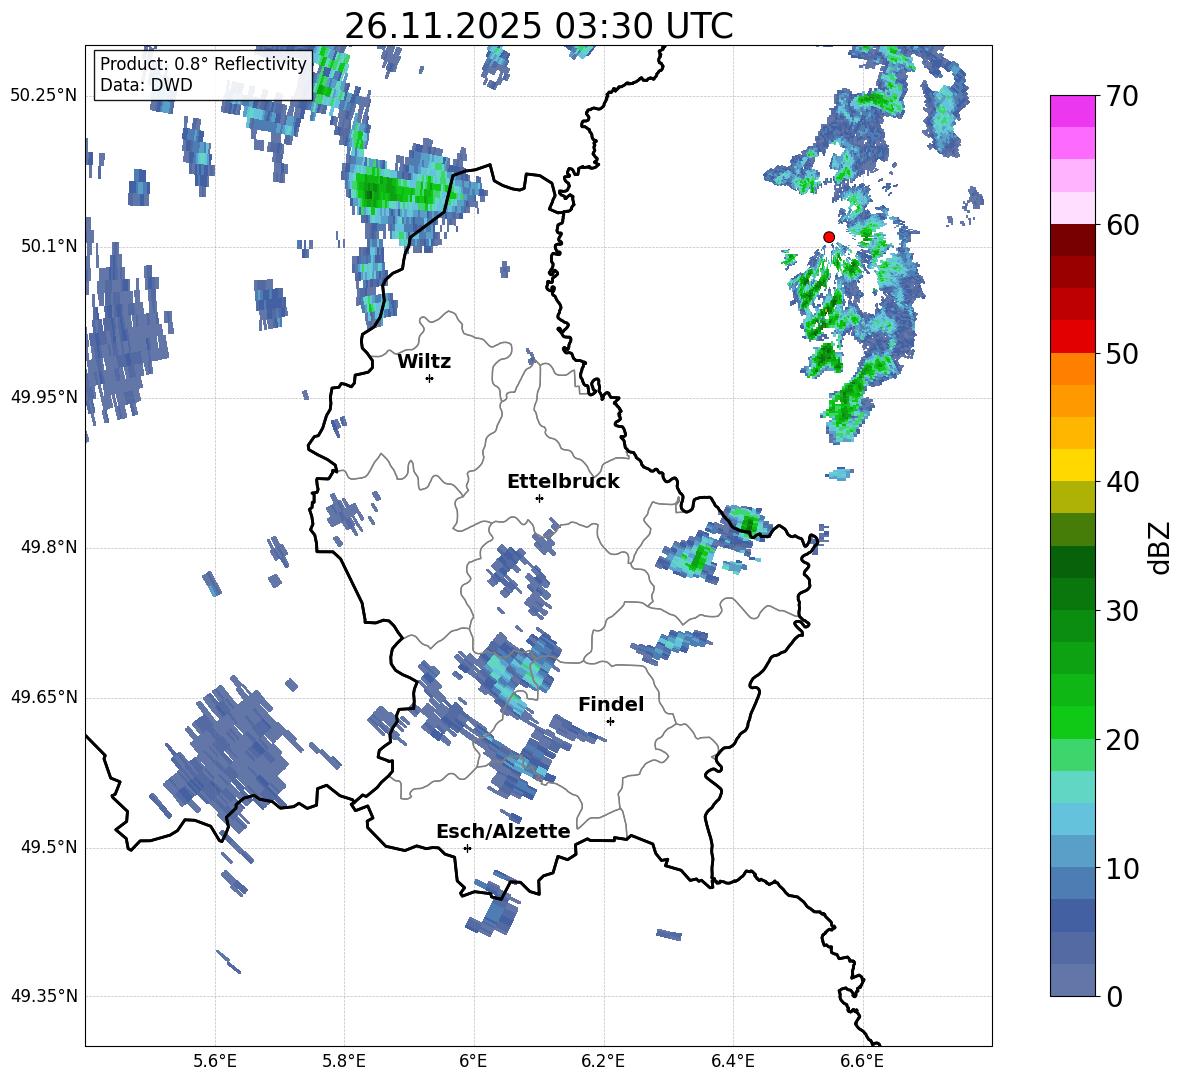
Task: Click the 50.1°N latitude label
Action: [49, 246]
